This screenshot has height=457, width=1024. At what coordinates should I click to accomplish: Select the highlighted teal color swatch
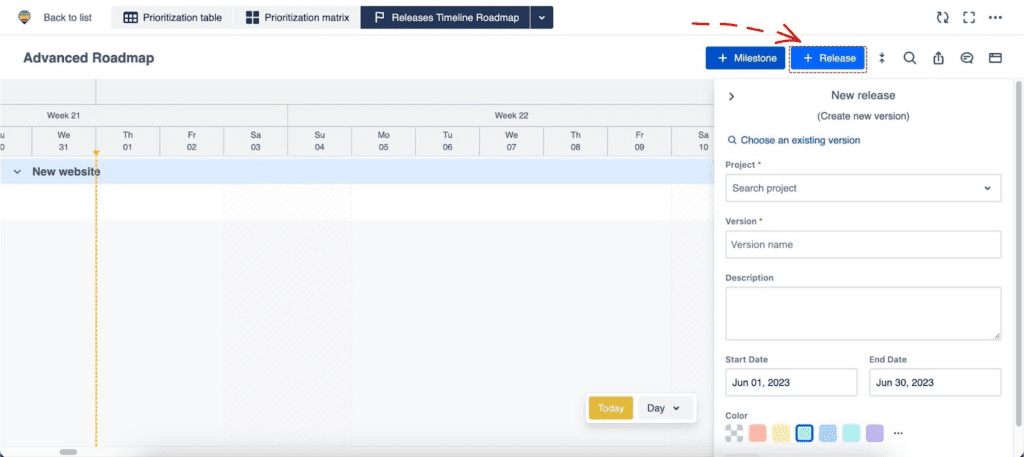click(x=805, y=433)
